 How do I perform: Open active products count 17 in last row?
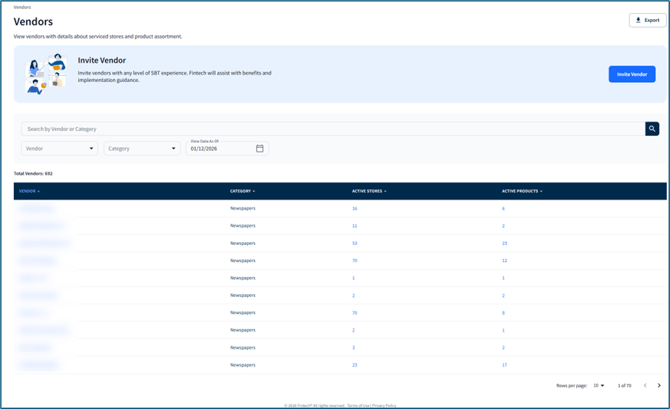click(x=504, y=365)
